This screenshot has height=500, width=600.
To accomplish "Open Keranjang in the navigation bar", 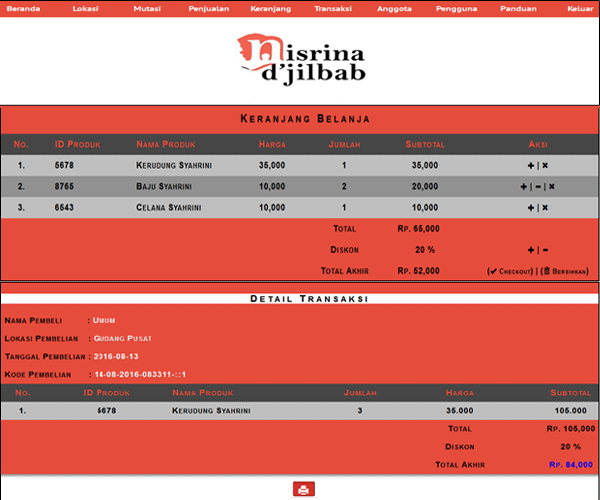I will pos(271,8).
